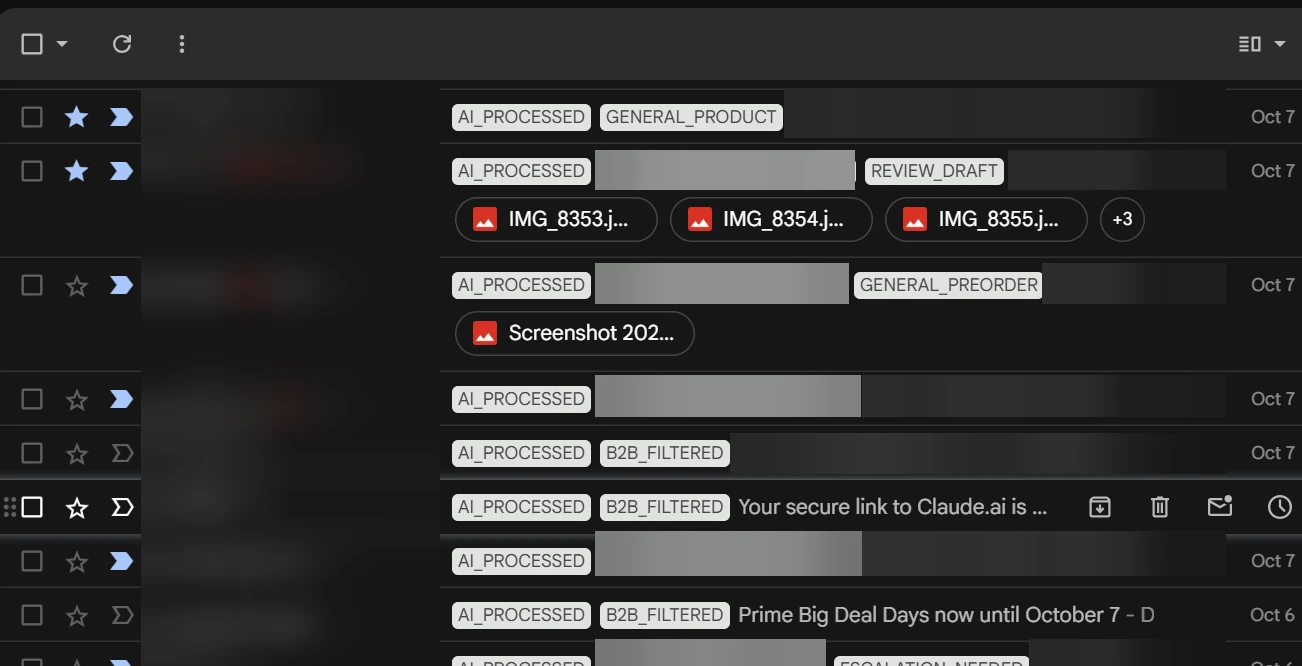Toggle importance marker on GENERAL_PREORDER email

coord(121,285)
